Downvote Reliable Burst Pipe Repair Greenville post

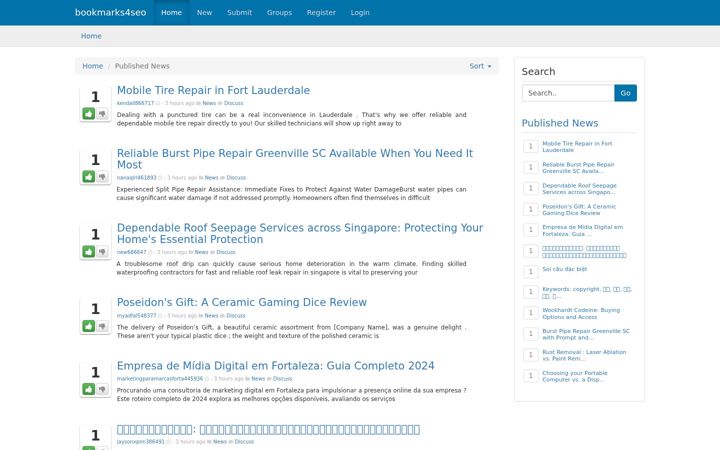(102, 176)
